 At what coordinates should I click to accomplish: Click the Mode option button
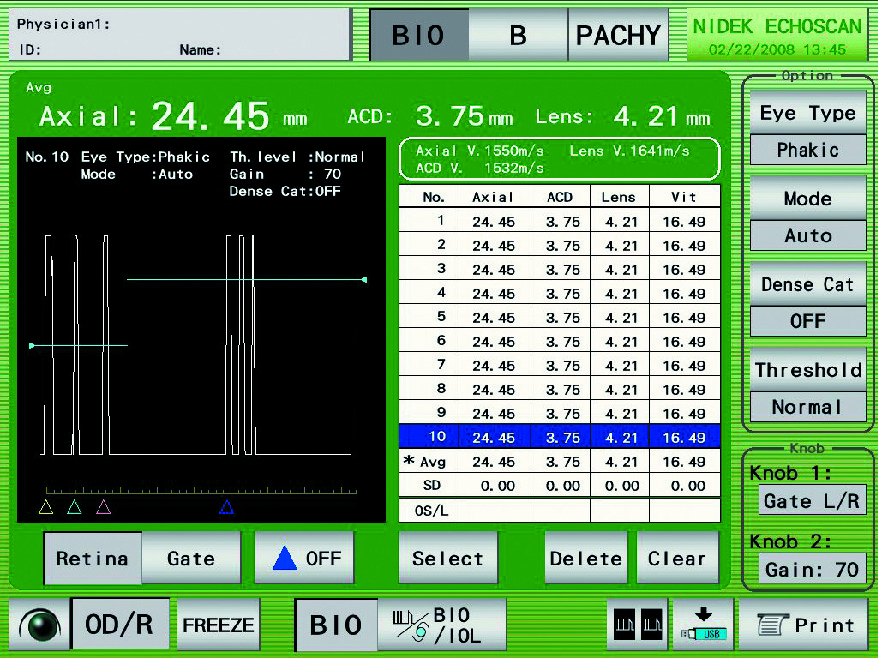tap(808, 198)
